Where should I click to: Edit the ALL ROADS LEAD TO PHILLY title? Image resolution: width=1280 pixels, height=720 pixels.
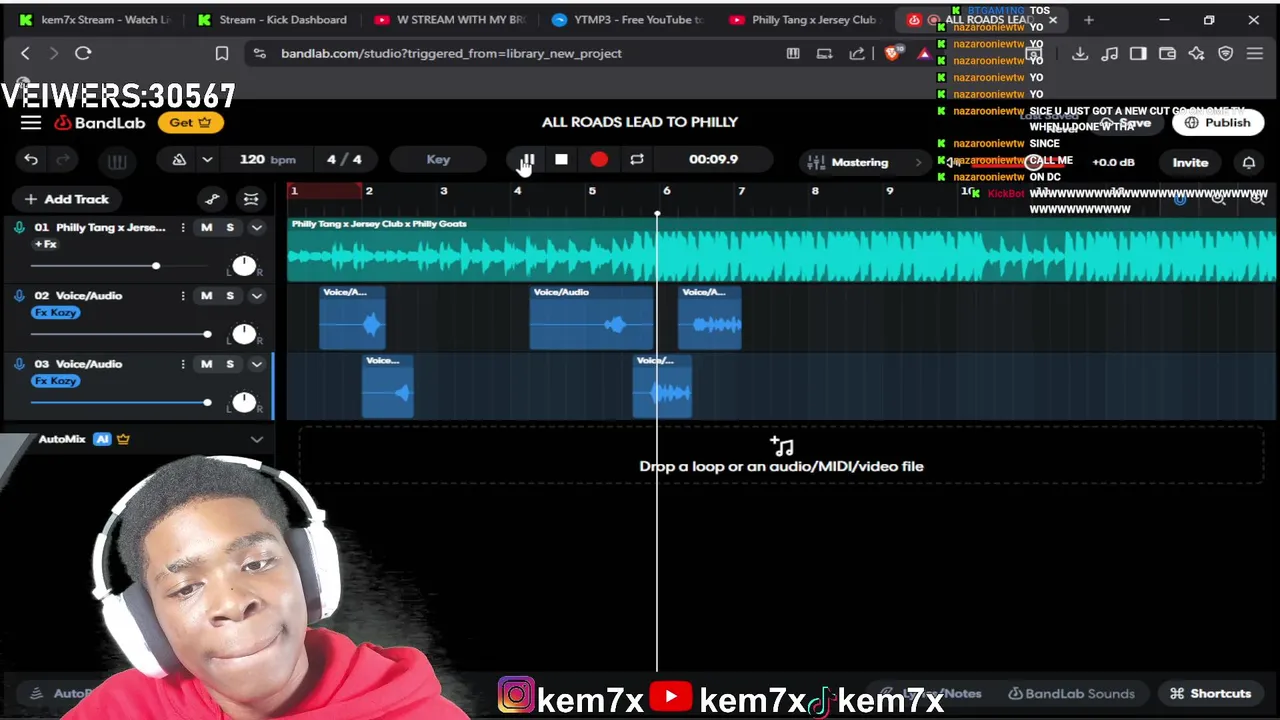pyautogui.click(x=640, y=122)
